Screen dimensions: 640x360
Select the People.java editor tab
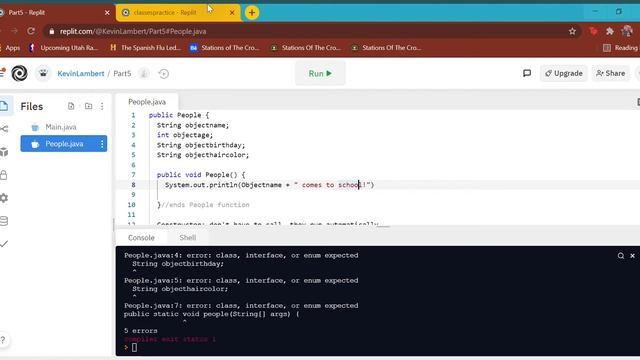coord(147,102)
